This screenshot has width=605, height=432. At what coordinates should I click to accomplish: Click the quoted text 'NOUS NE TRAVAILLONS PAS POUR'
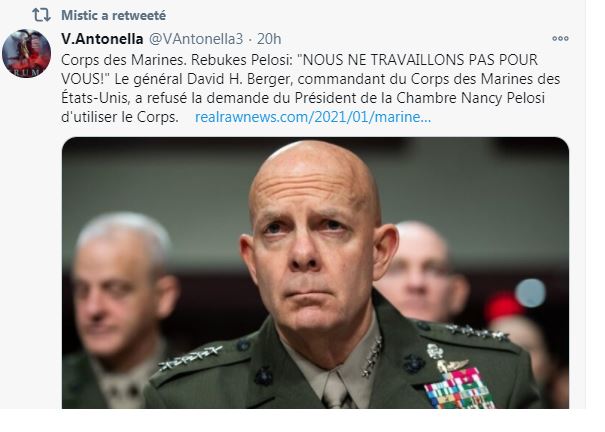(418, 60)
